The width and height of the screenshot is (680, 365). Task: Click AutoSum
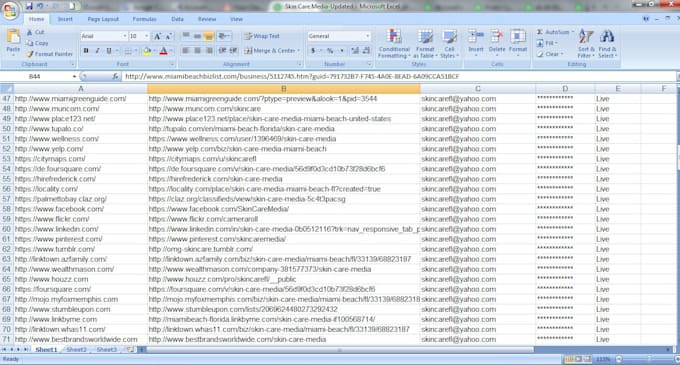pos(552,33)
